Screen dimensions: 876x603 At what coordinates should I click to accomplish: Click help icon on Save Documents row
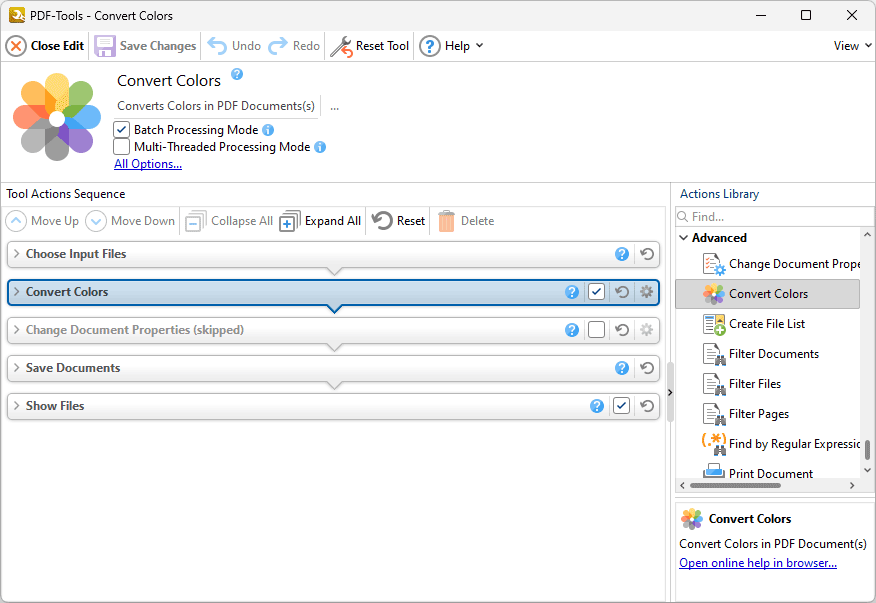[x=622, y=368]
